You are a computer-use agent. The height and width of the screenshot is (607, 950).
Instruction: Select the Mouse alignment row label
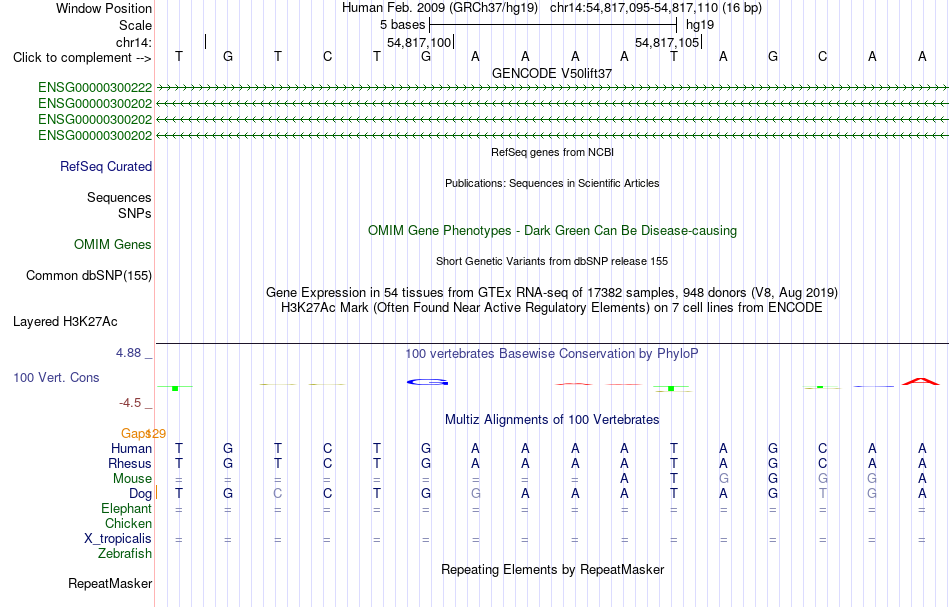pos(133,479)
